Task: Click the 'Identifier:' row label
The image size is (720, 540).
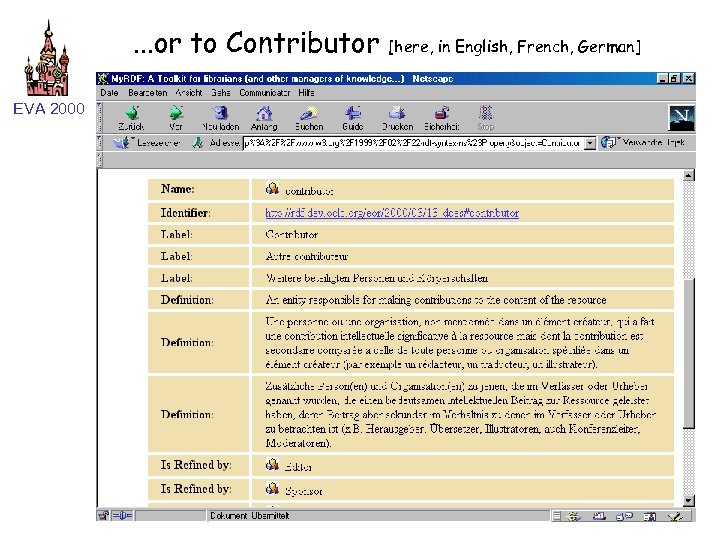Action: (x=186, y=213)
